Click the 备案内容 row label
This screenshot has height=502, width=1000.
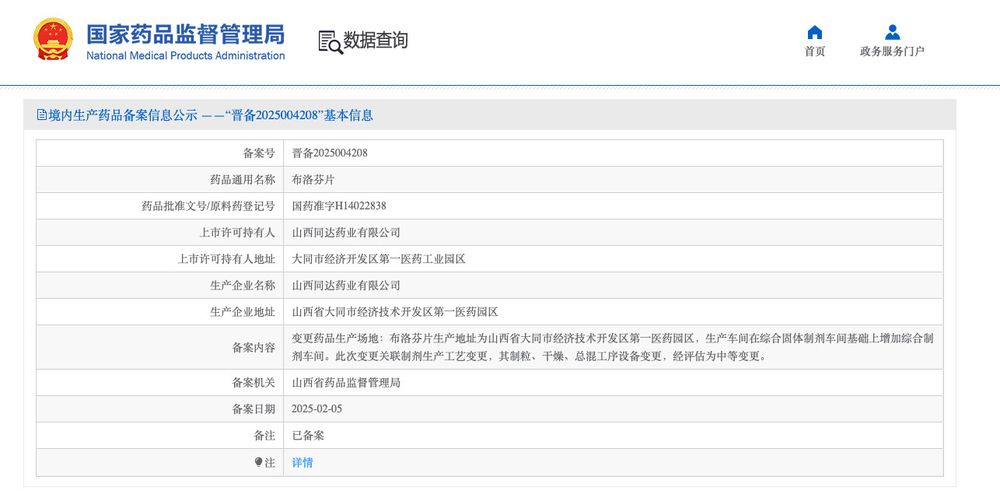254,348
